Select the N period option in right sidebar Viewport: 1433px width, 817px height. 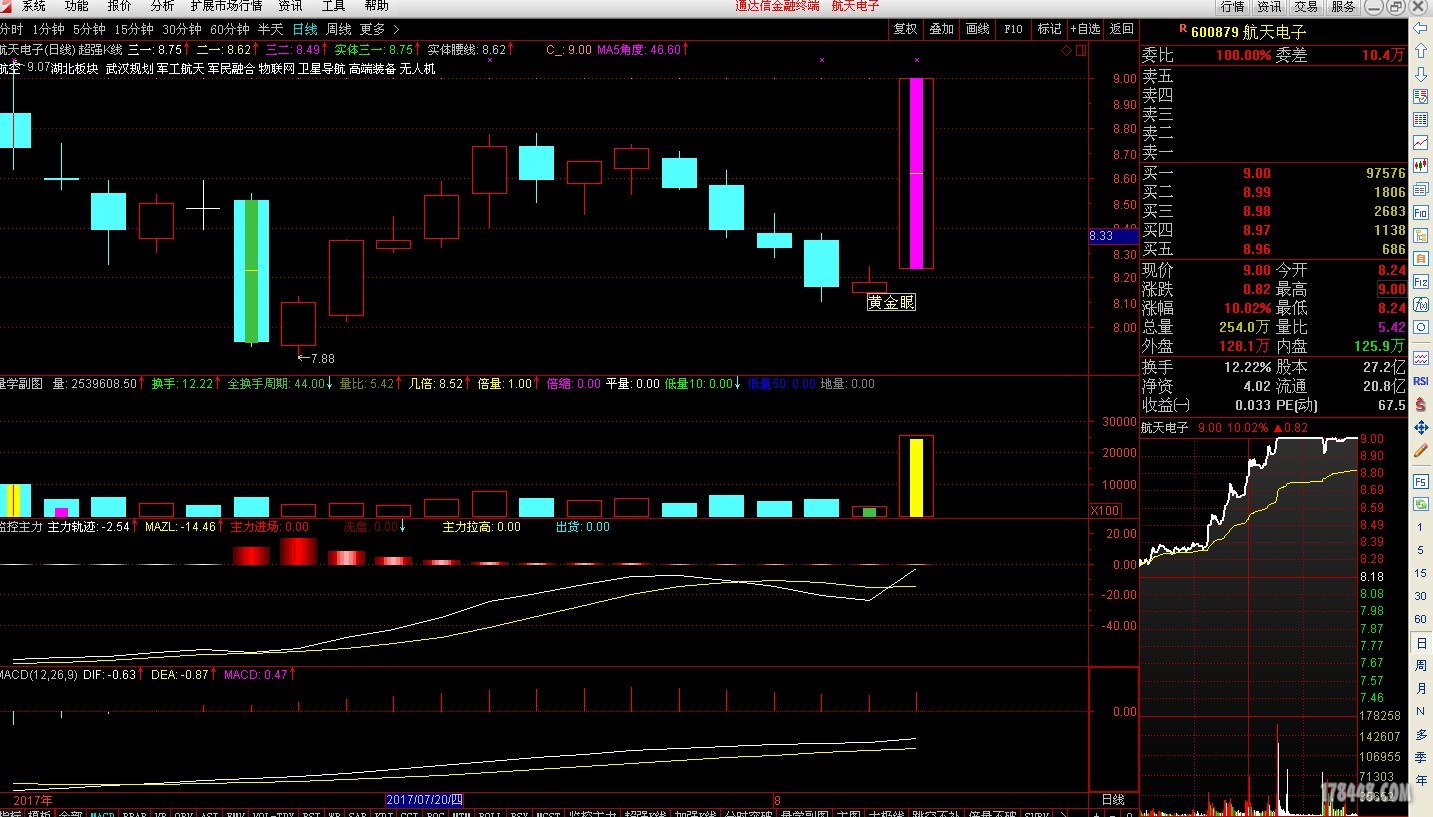point(1421,711)
